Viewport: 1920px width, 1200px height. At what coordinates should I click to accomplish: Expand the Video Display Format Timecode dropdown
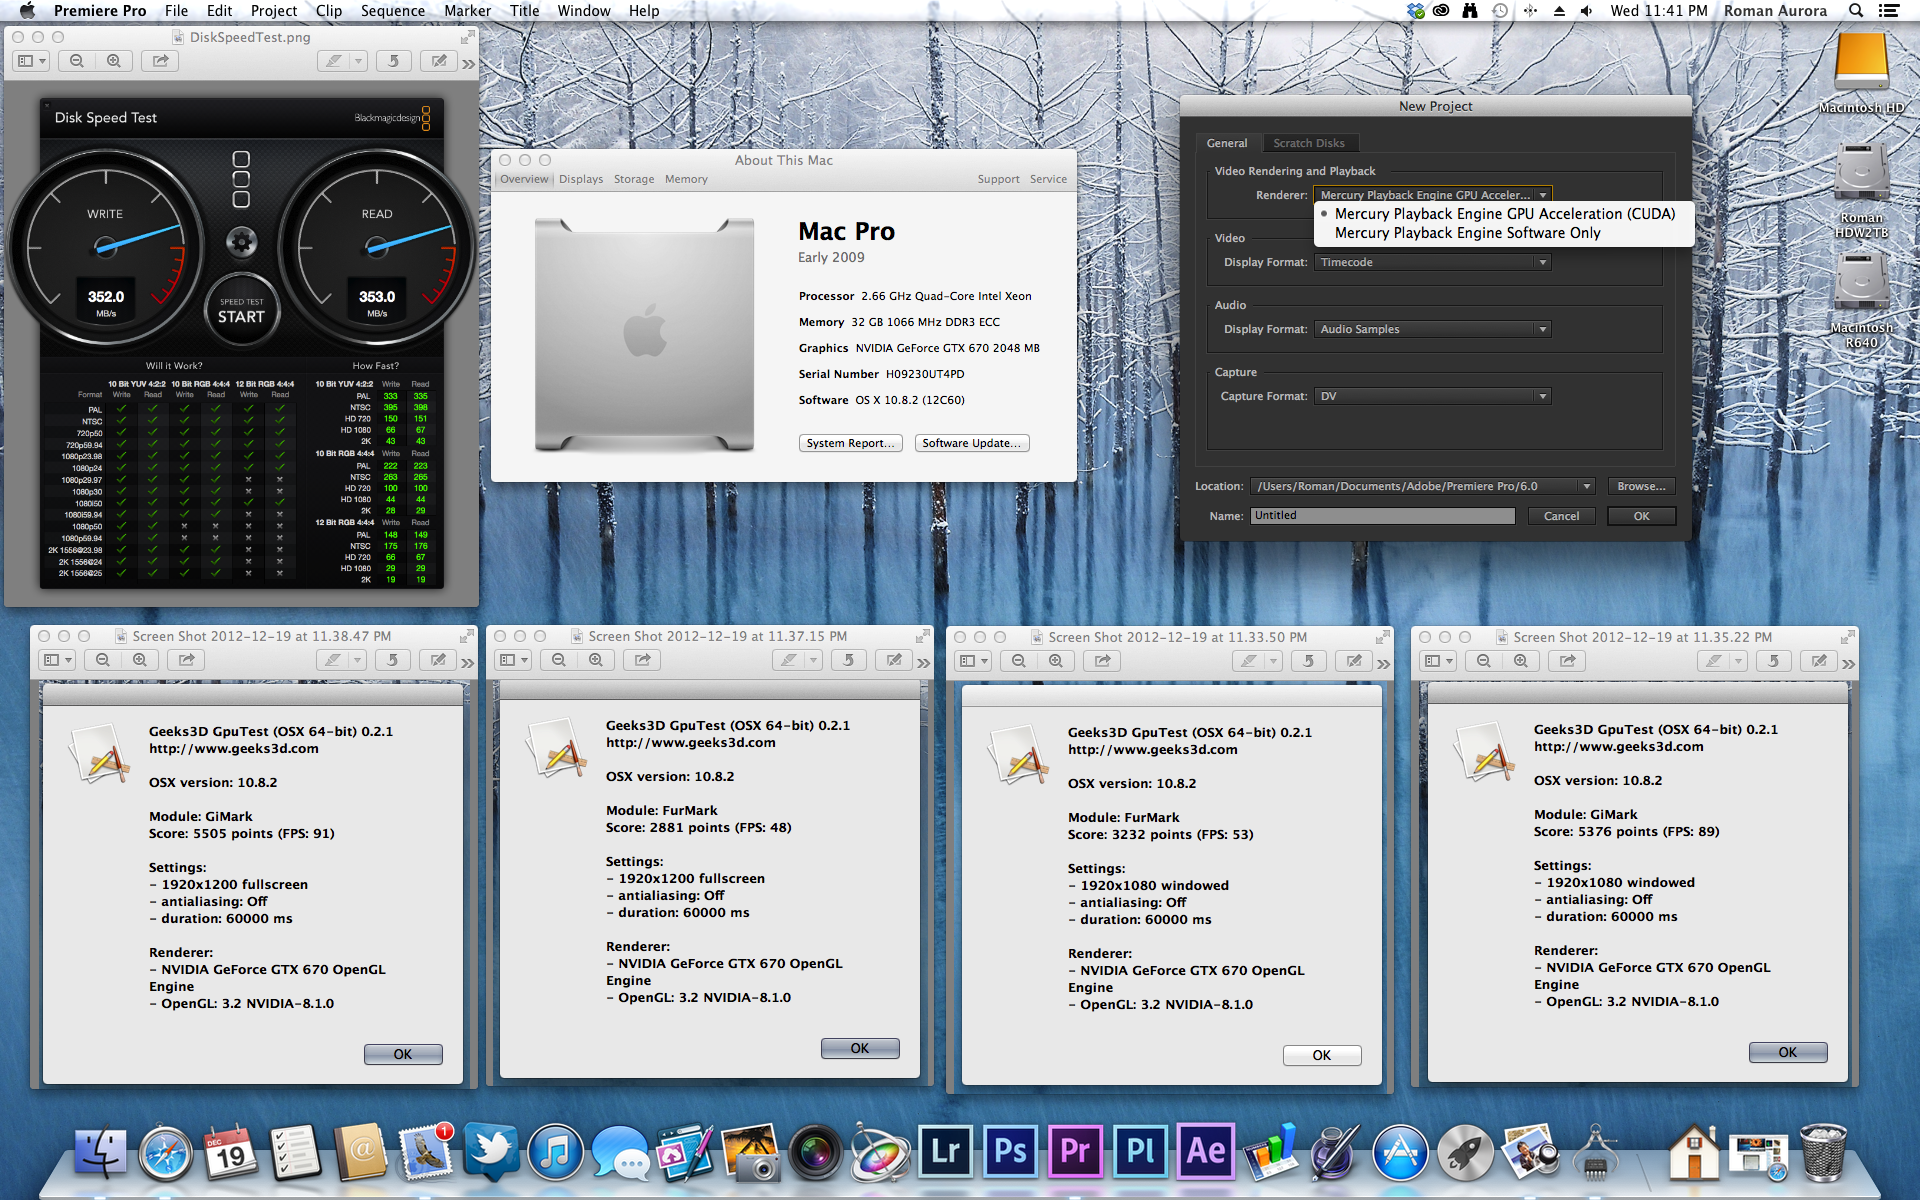point(1432,262)
